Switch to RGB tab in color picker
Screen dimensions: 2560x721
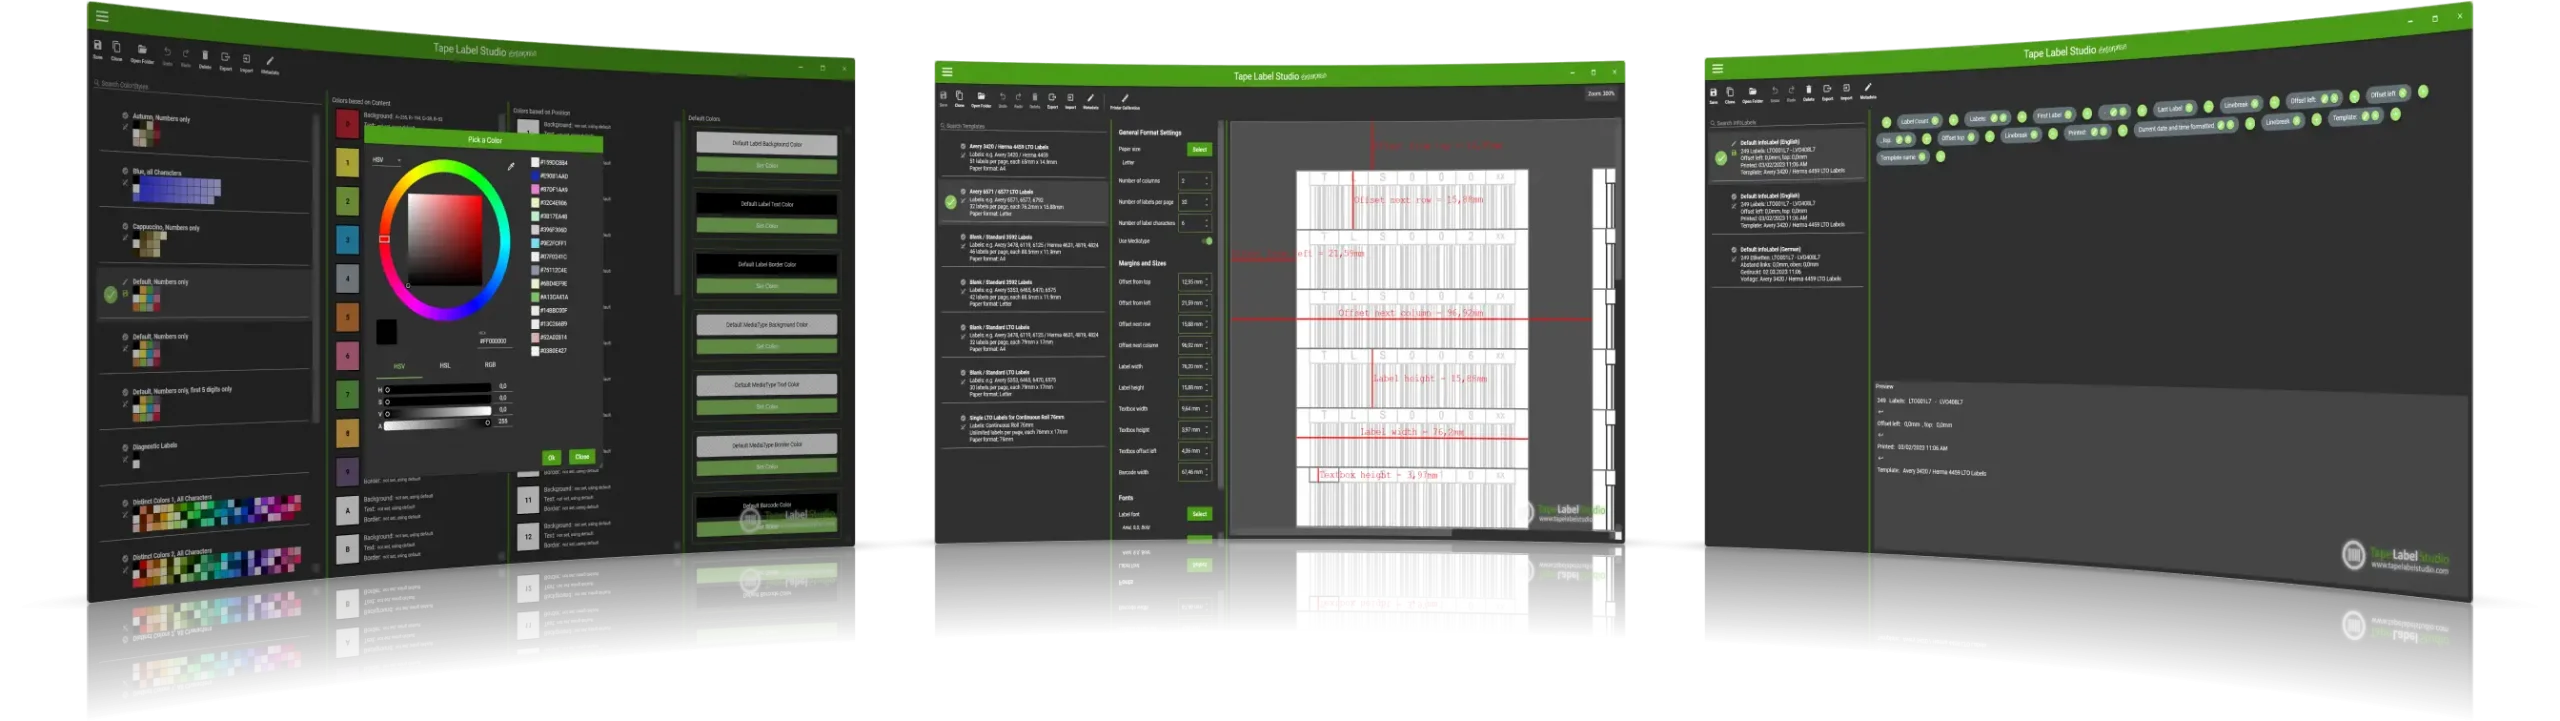point(490,364)
